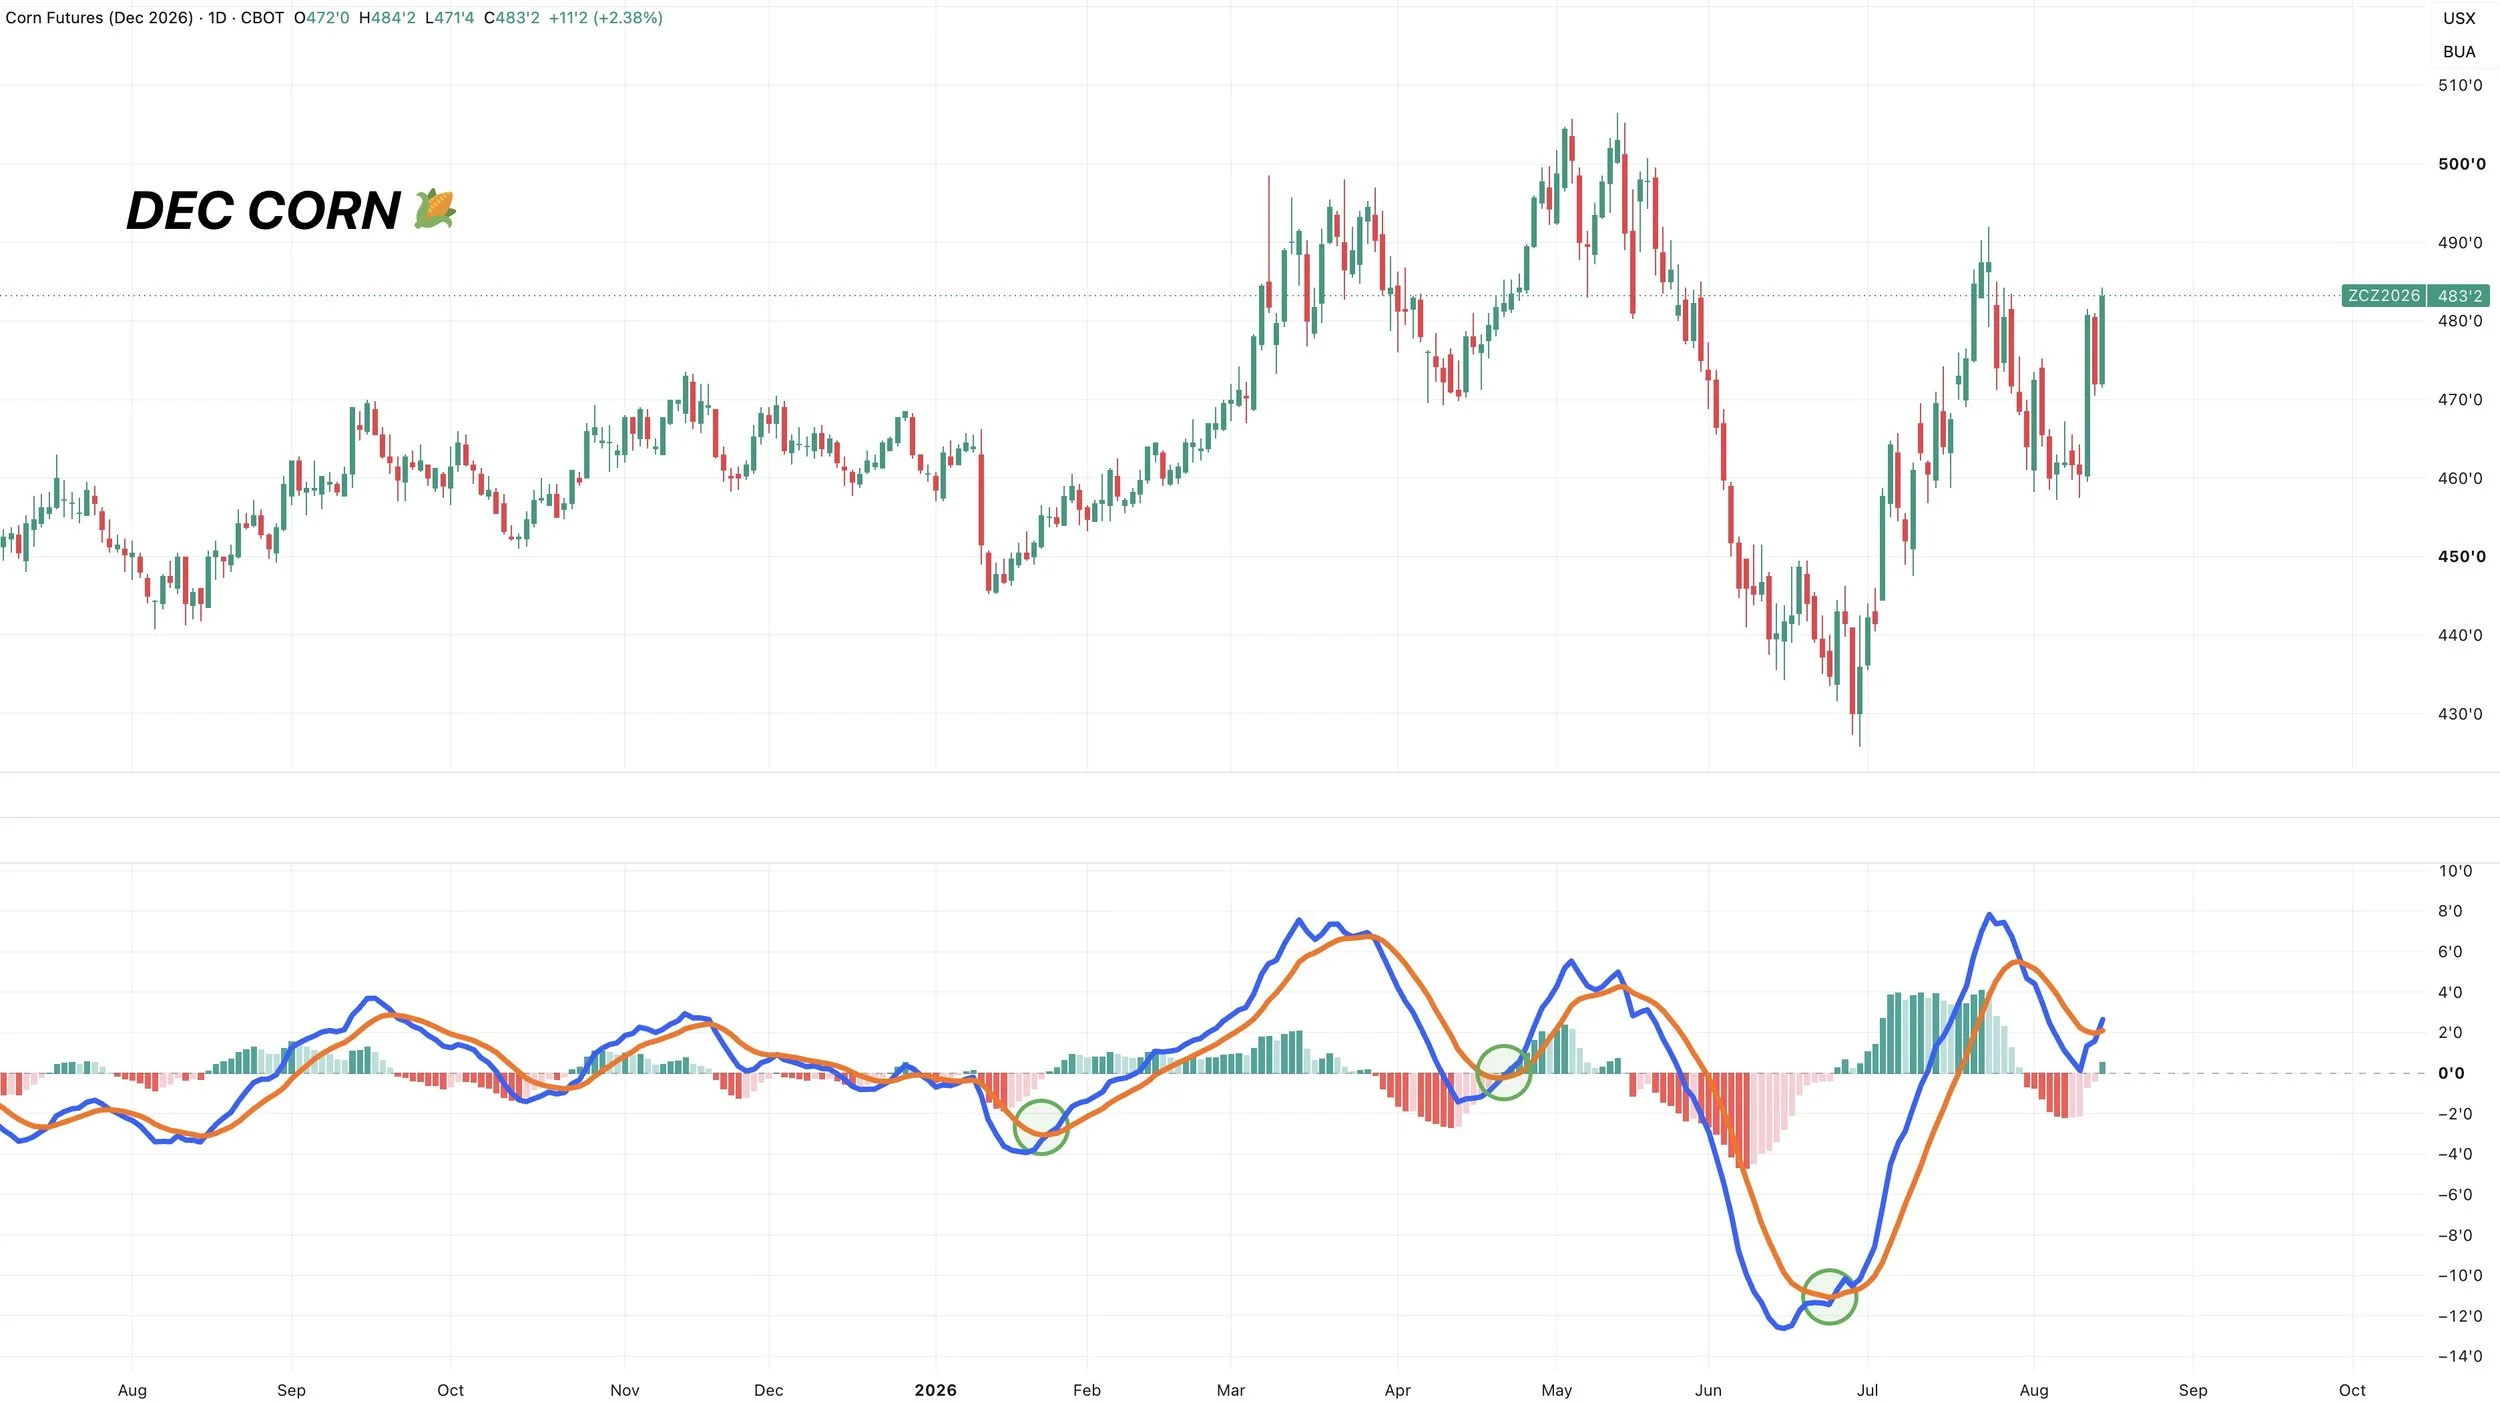Click the 490'0 price axis label
This screenshot has height=1403, width=2500.
pyautogui.click(x=2459, y=243)
